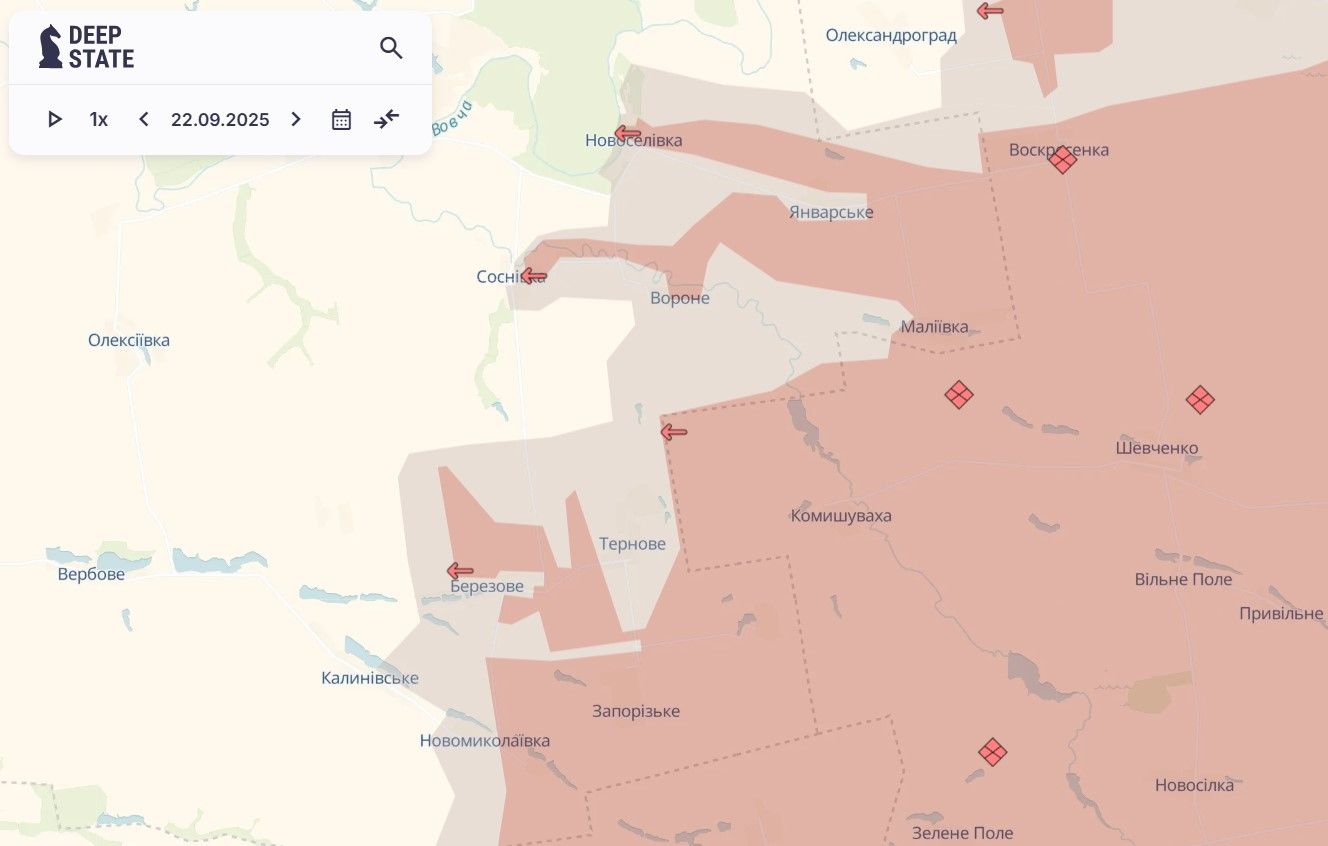Select the diamond unit marker at Воскресенка

[1063, 159]
